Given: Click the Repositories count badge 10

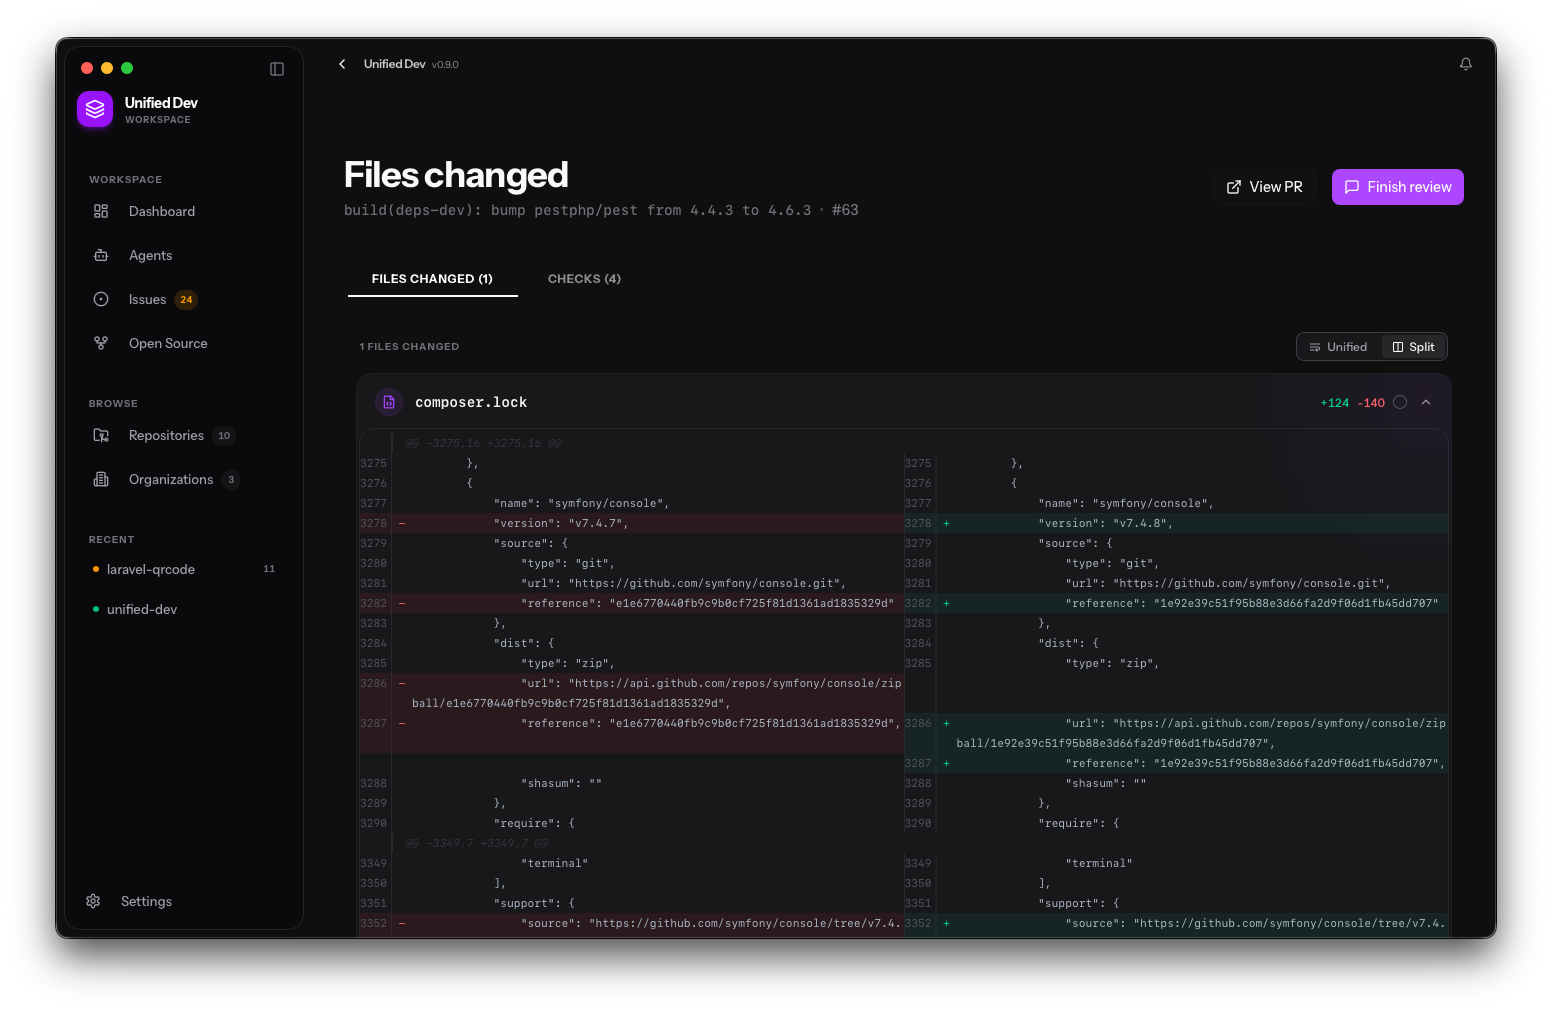Looking at the screenshot, I should (x=224, y=435).
